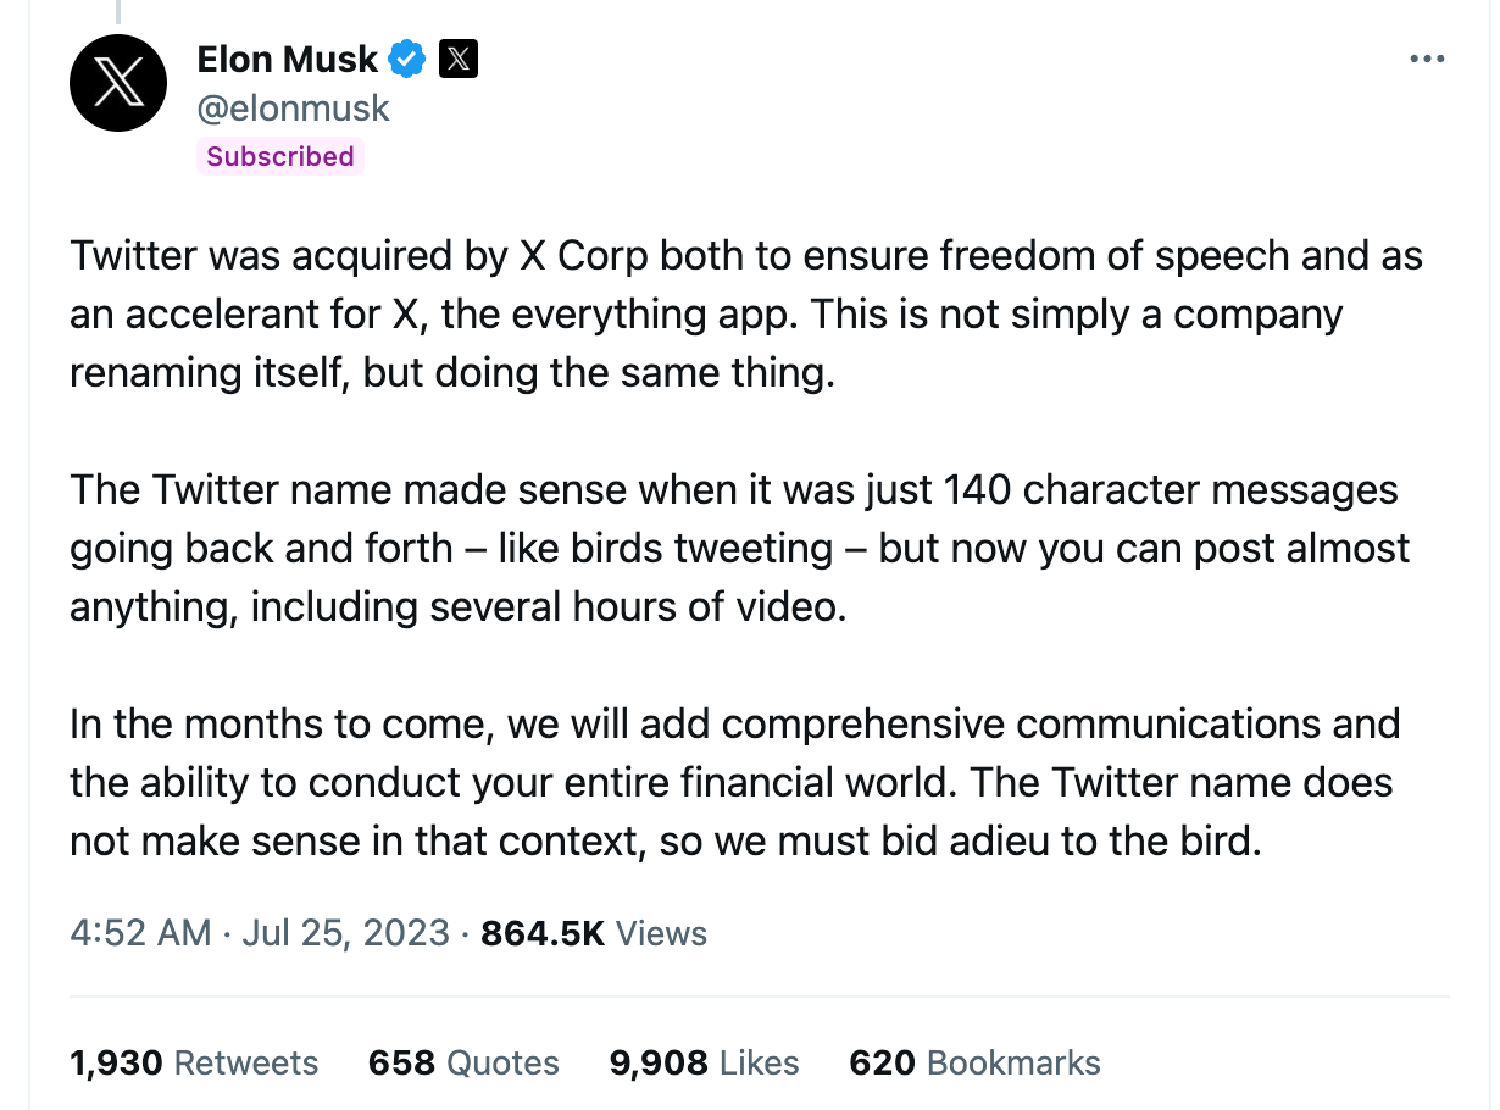Click the X affiliate badge beside the name

tap(458, 59)
